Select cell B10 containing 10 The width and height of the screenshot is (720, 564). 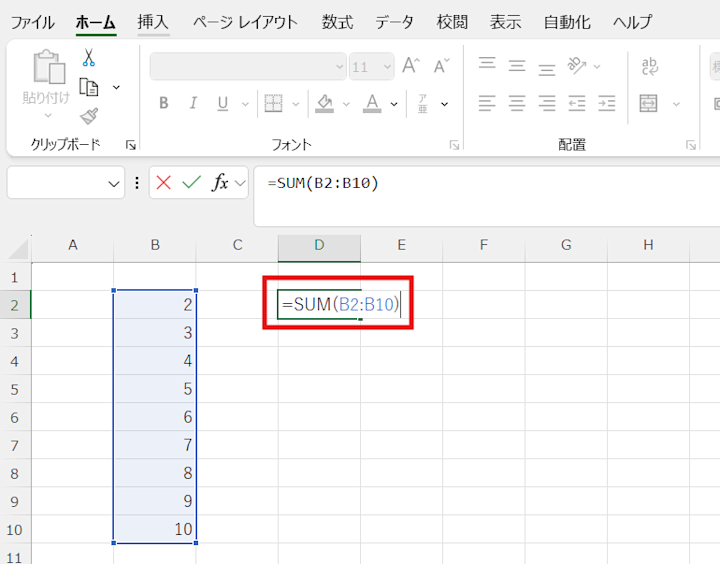(x=155, y=529)
